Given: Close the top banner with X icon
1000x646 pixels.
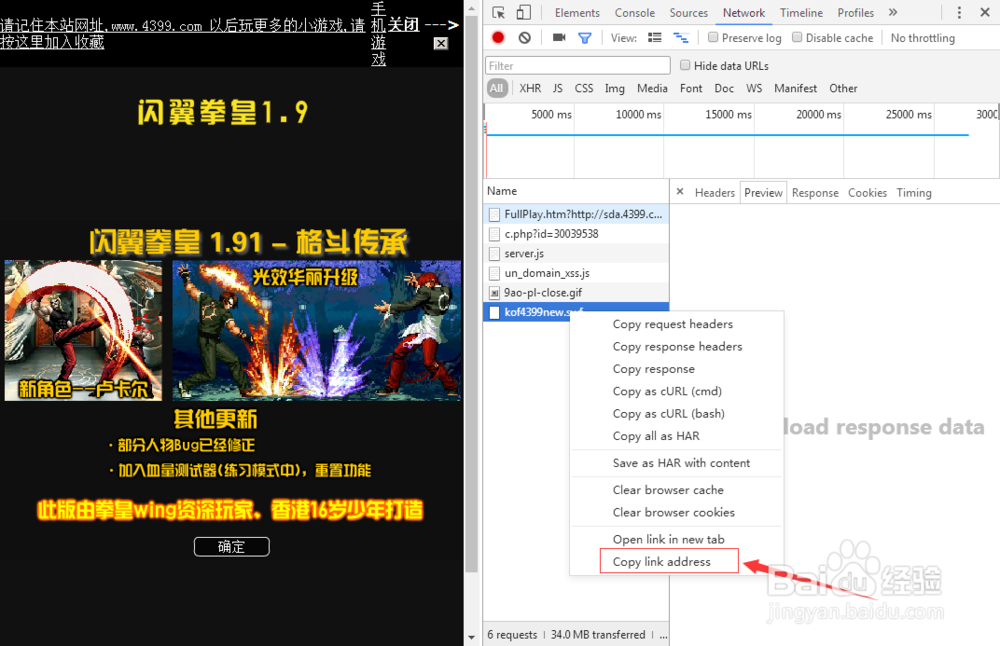Looking at the screenshot, I should click(441, 43).
